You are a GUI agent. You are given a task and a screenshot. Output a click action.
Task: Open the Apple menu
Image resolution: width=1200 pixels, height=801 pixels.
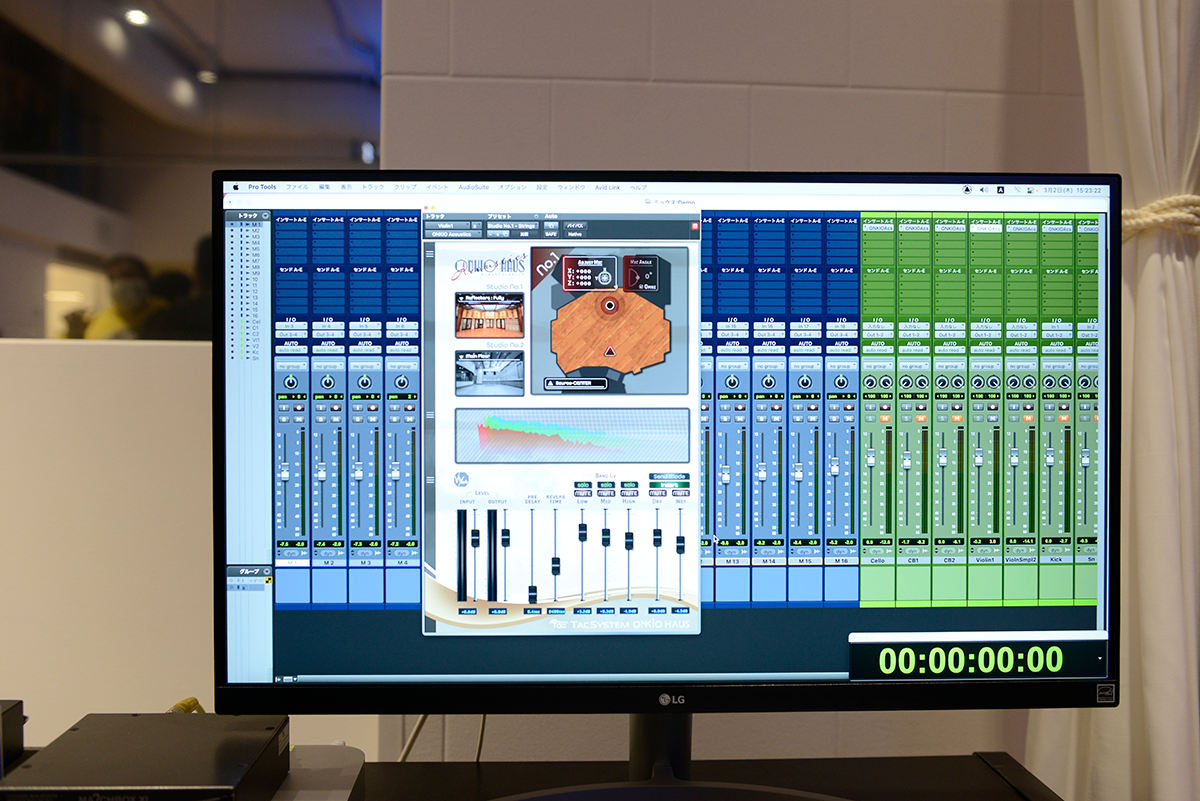[x=237, y=187]
